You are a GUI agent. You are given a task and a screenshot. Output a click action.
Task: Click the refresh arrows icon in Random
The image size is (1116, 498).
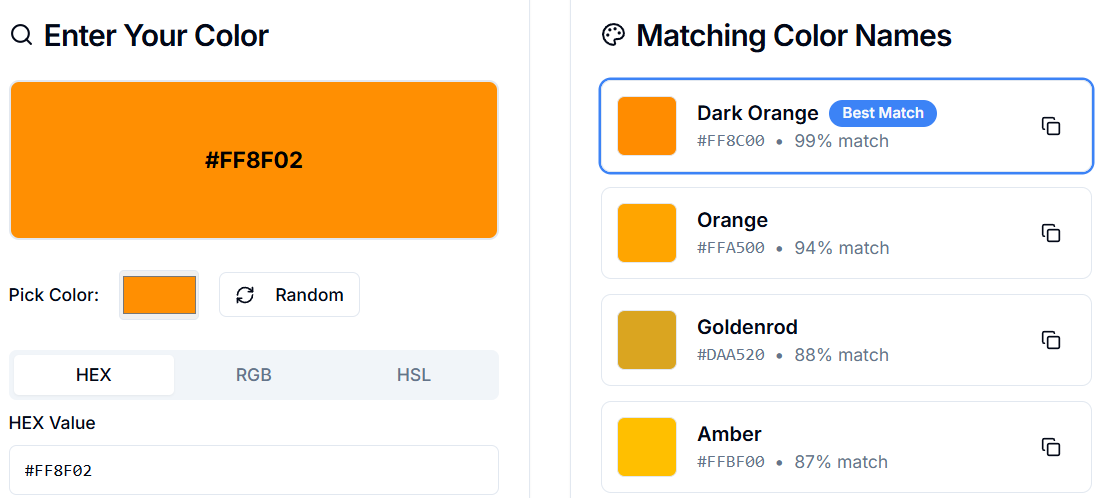click(245, 295)
